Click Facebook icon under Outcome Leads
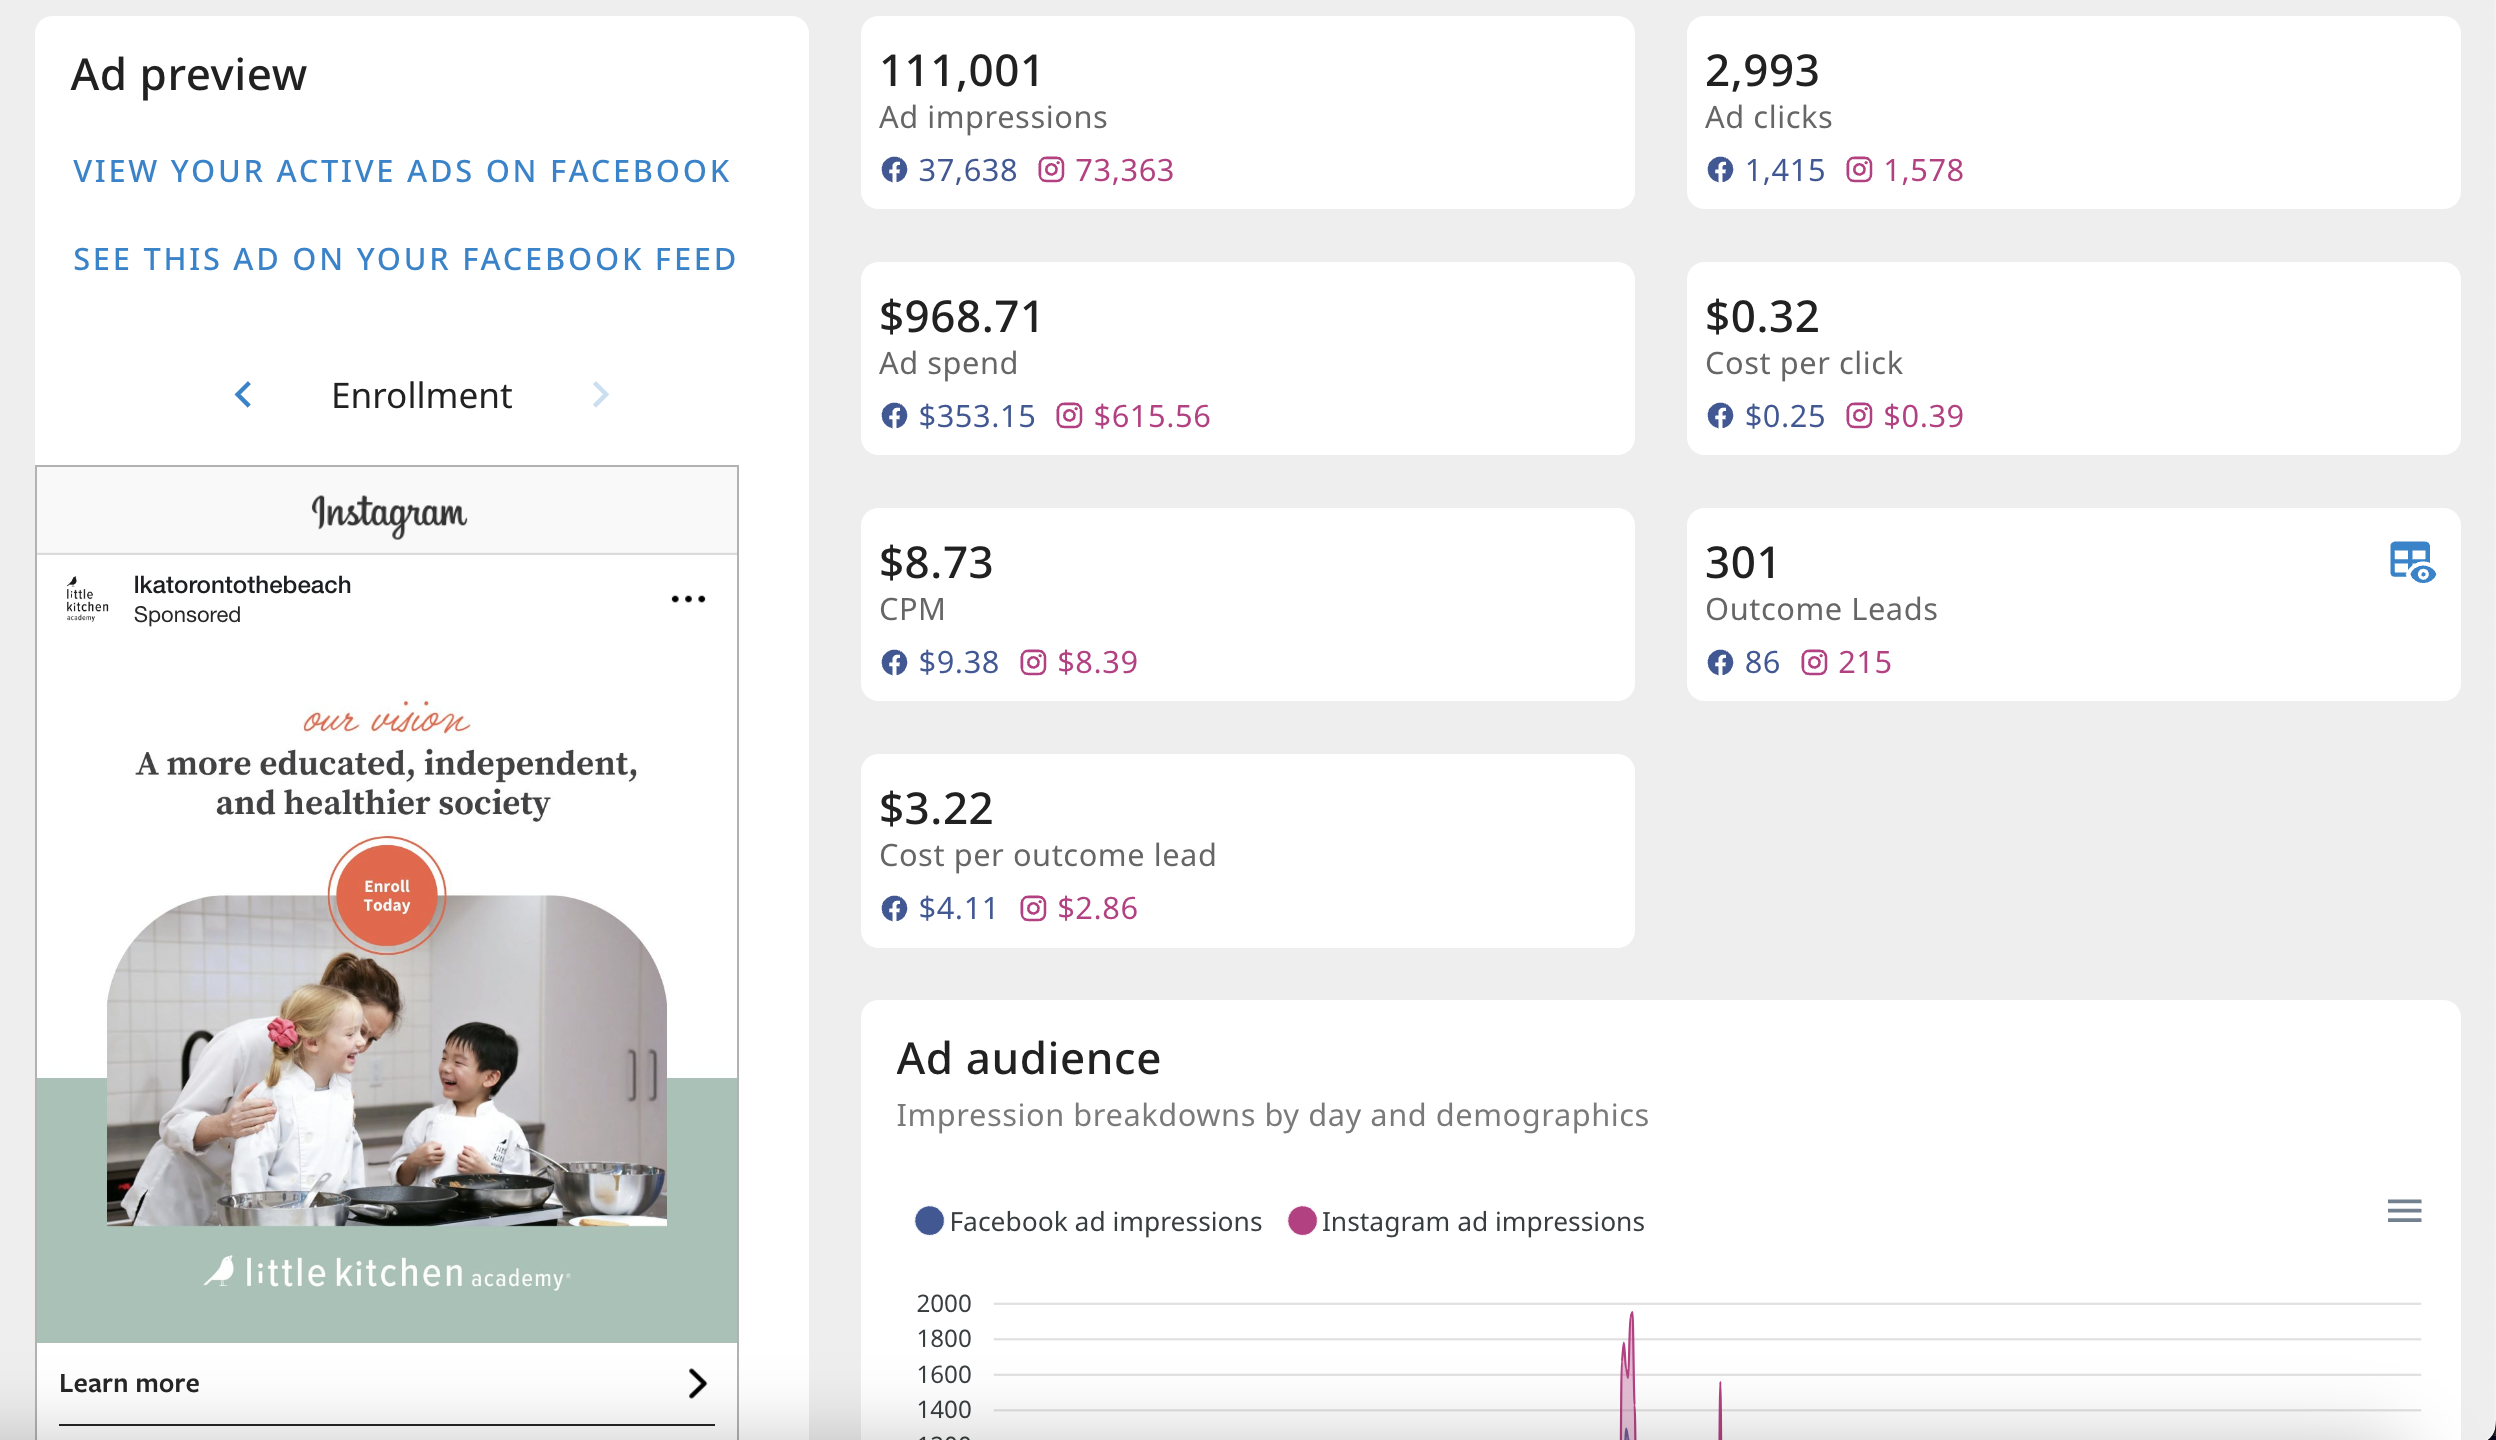The image size is (2496, 1440). (1720, 662)
